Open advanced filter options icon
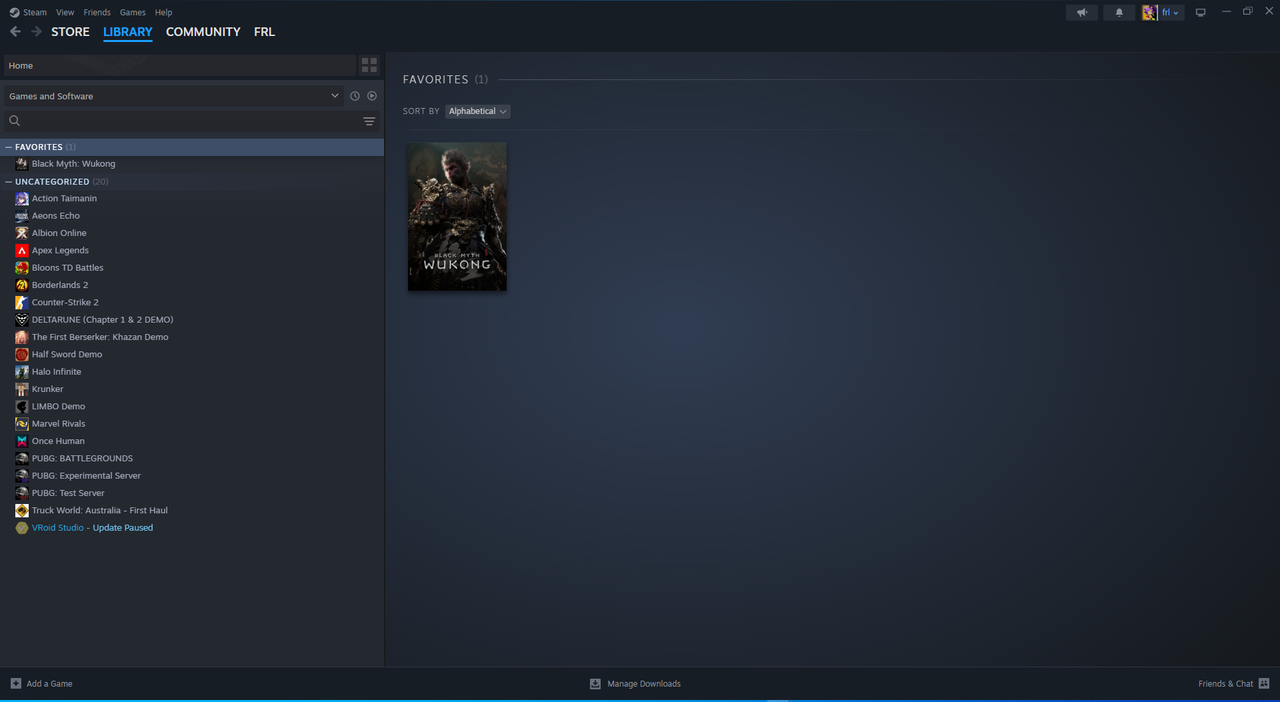Screen dimensions: 1280x702 click(369, 121)
